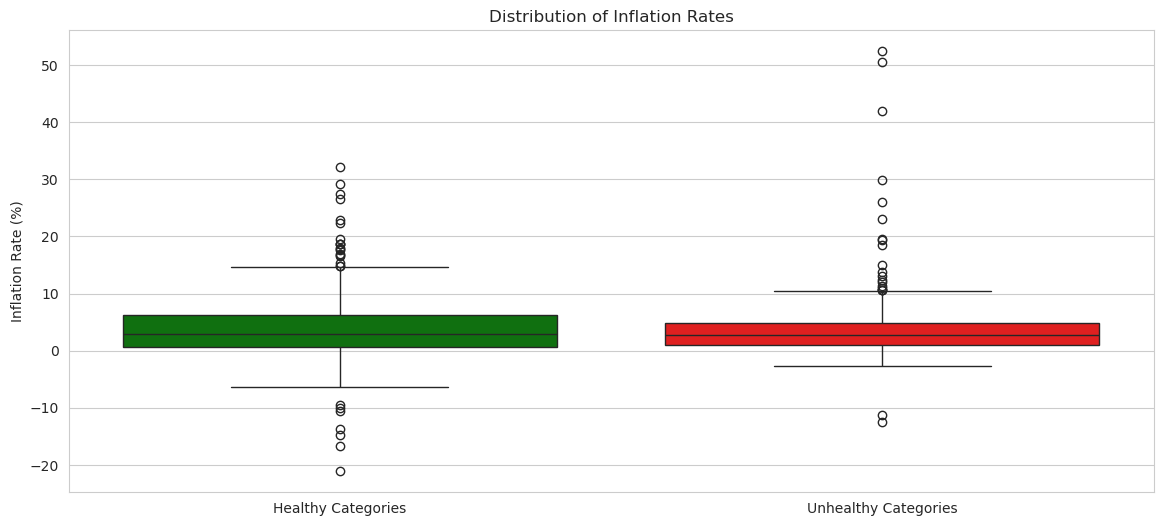The height and width of the screenshot is (526, 1163).
Task: Click the Healthy Categories lower whisker cap
Action: pyautogui.click(x=340, y=387)
